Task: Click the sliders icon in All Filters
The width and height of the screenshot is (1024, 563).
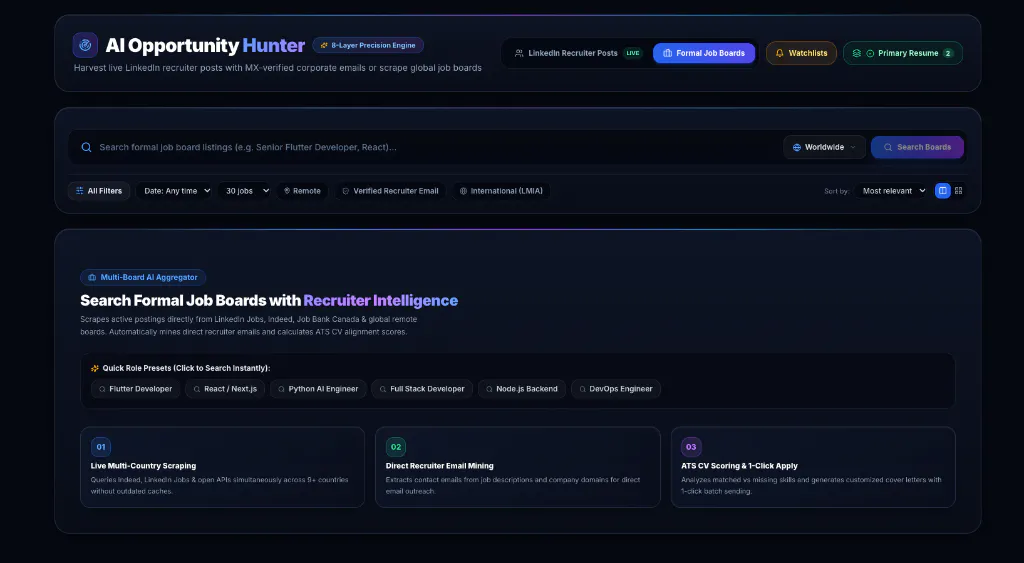Action: [80, 191]
